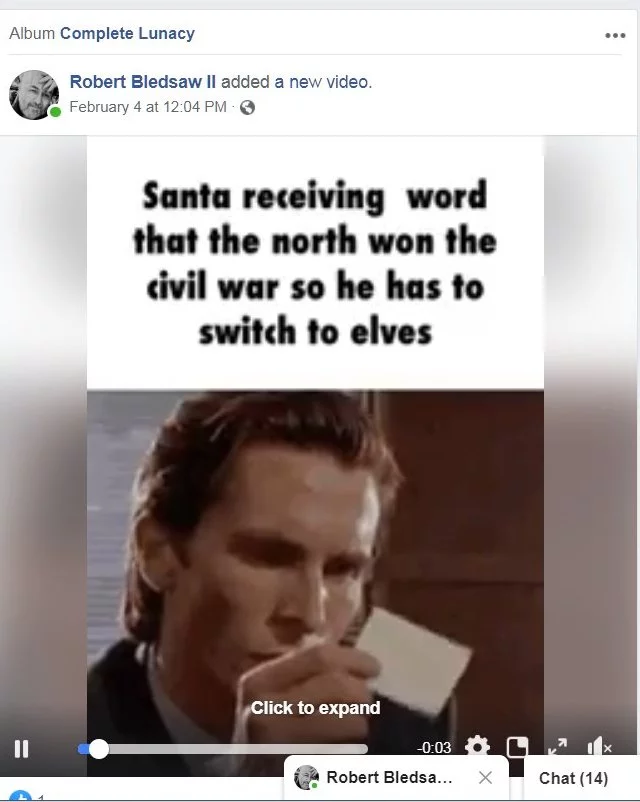
Task: Open the Robert Bledsa... chat tab
Action: click(x=389, y=777)
